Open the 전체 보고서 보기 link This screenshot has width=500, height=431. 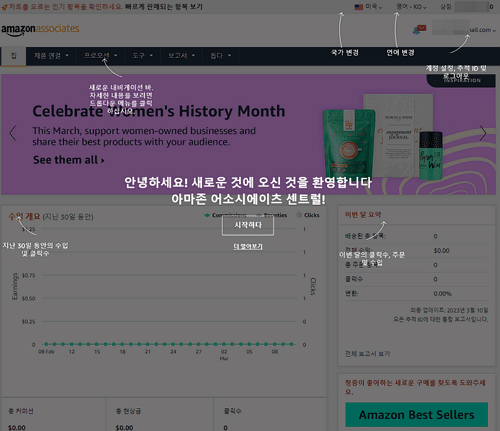click(x=367, y=354)
